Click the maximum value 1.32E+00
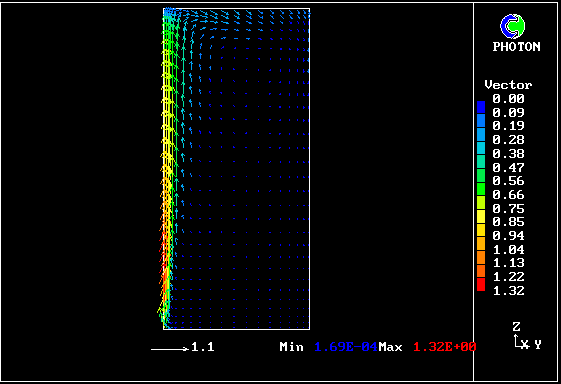This screenshot has width=561, height=384. [445, 347]
